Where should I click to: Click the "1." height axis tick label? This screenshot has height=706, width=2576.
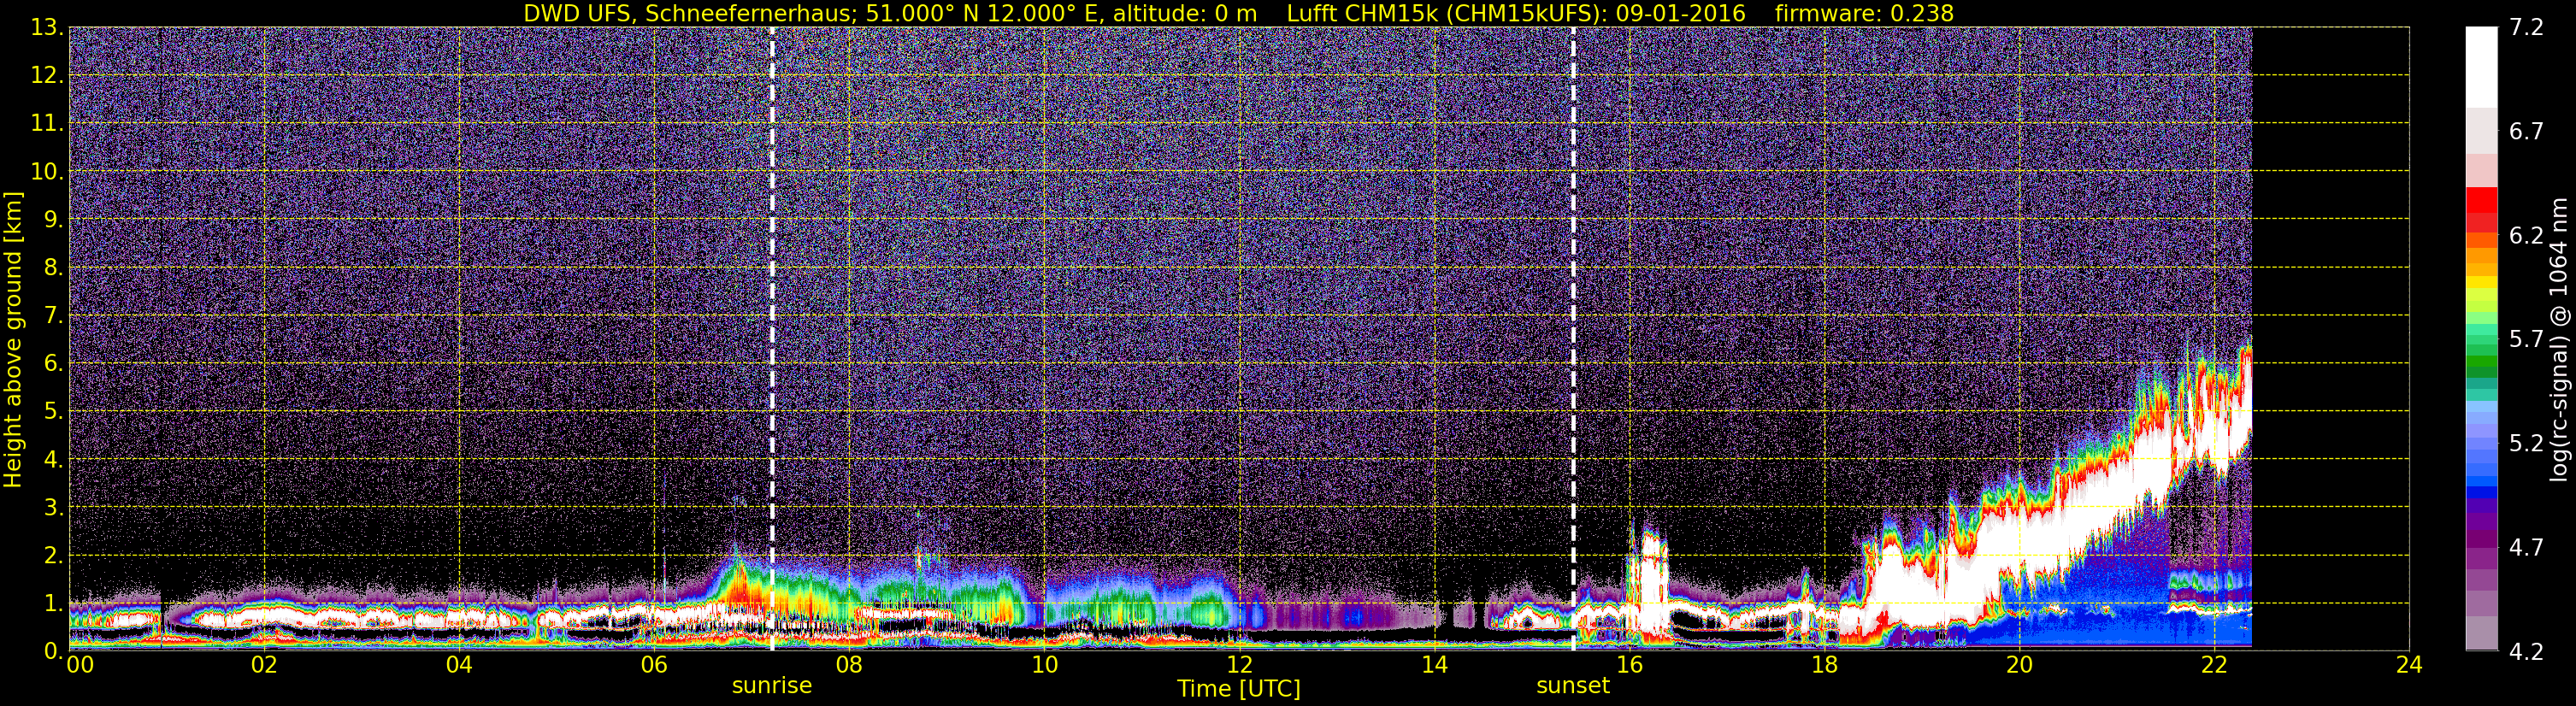[x=54, y=604]
